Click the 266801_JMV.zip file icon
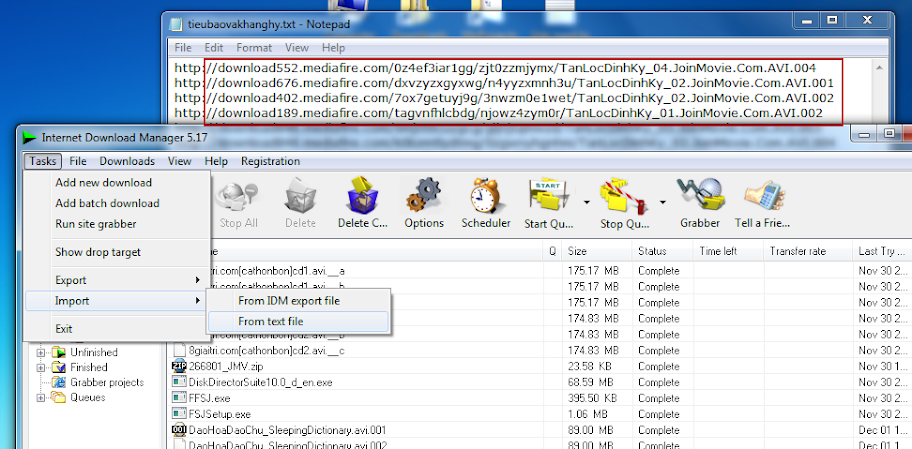Viewport: 912px width, 449px height. pyautogui.click(x=179, y=367)
